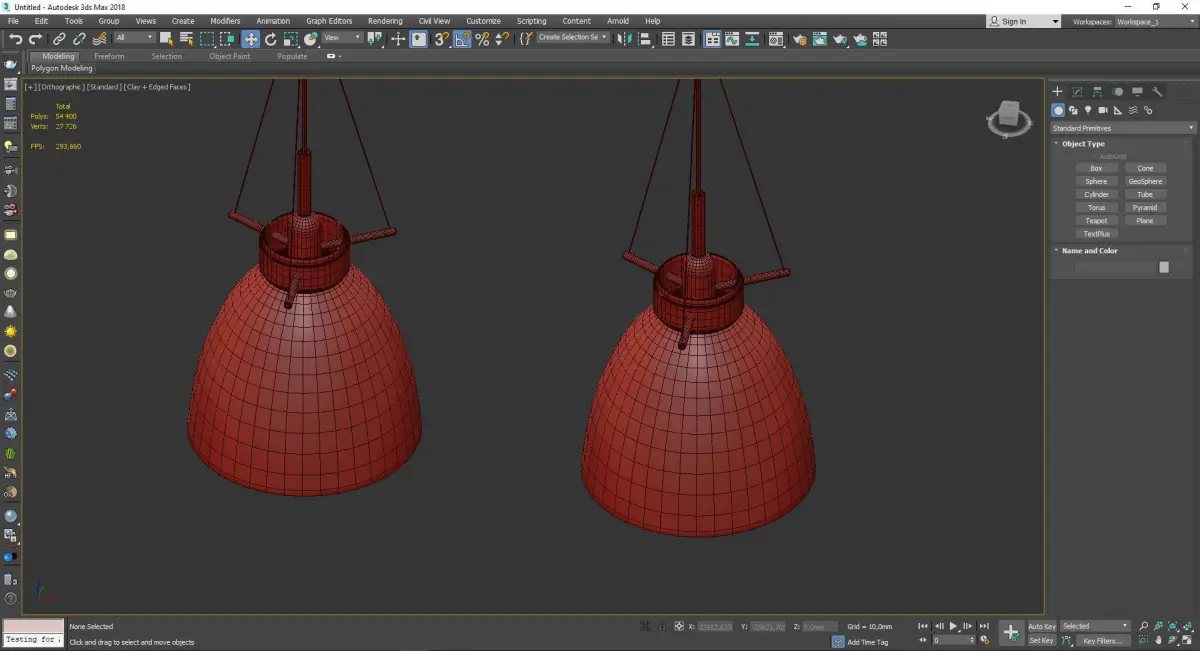Open the Modifiers menu
This screenshot has height=651, width=1200.
(225, 21)
